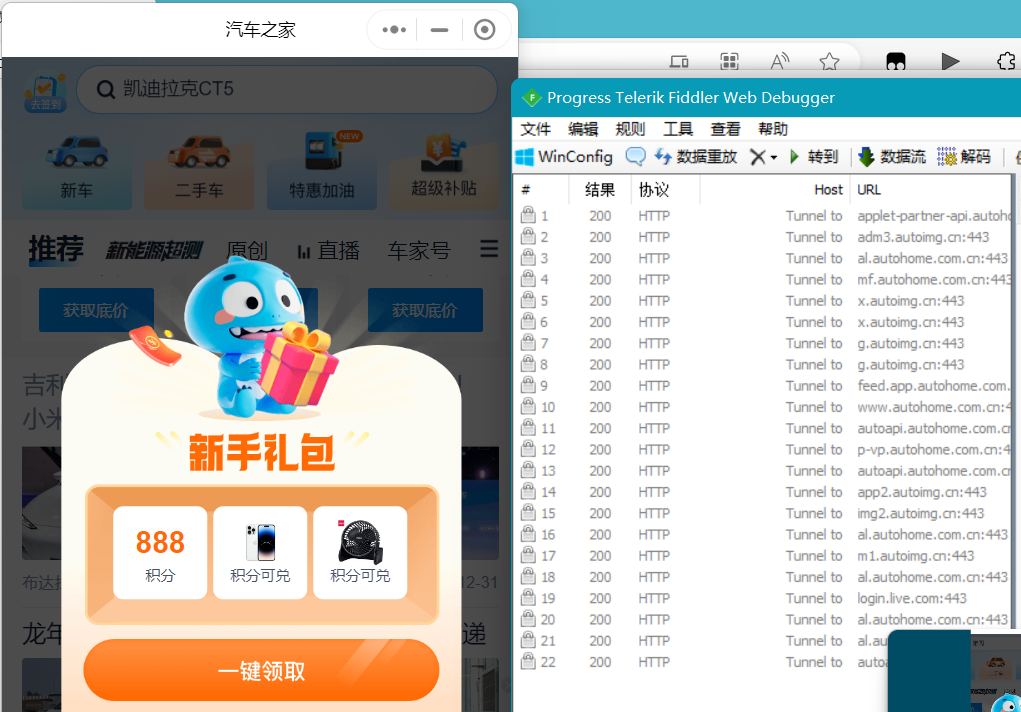Select session 9 feed.app.autohome.com row

[x=763, y=386]
